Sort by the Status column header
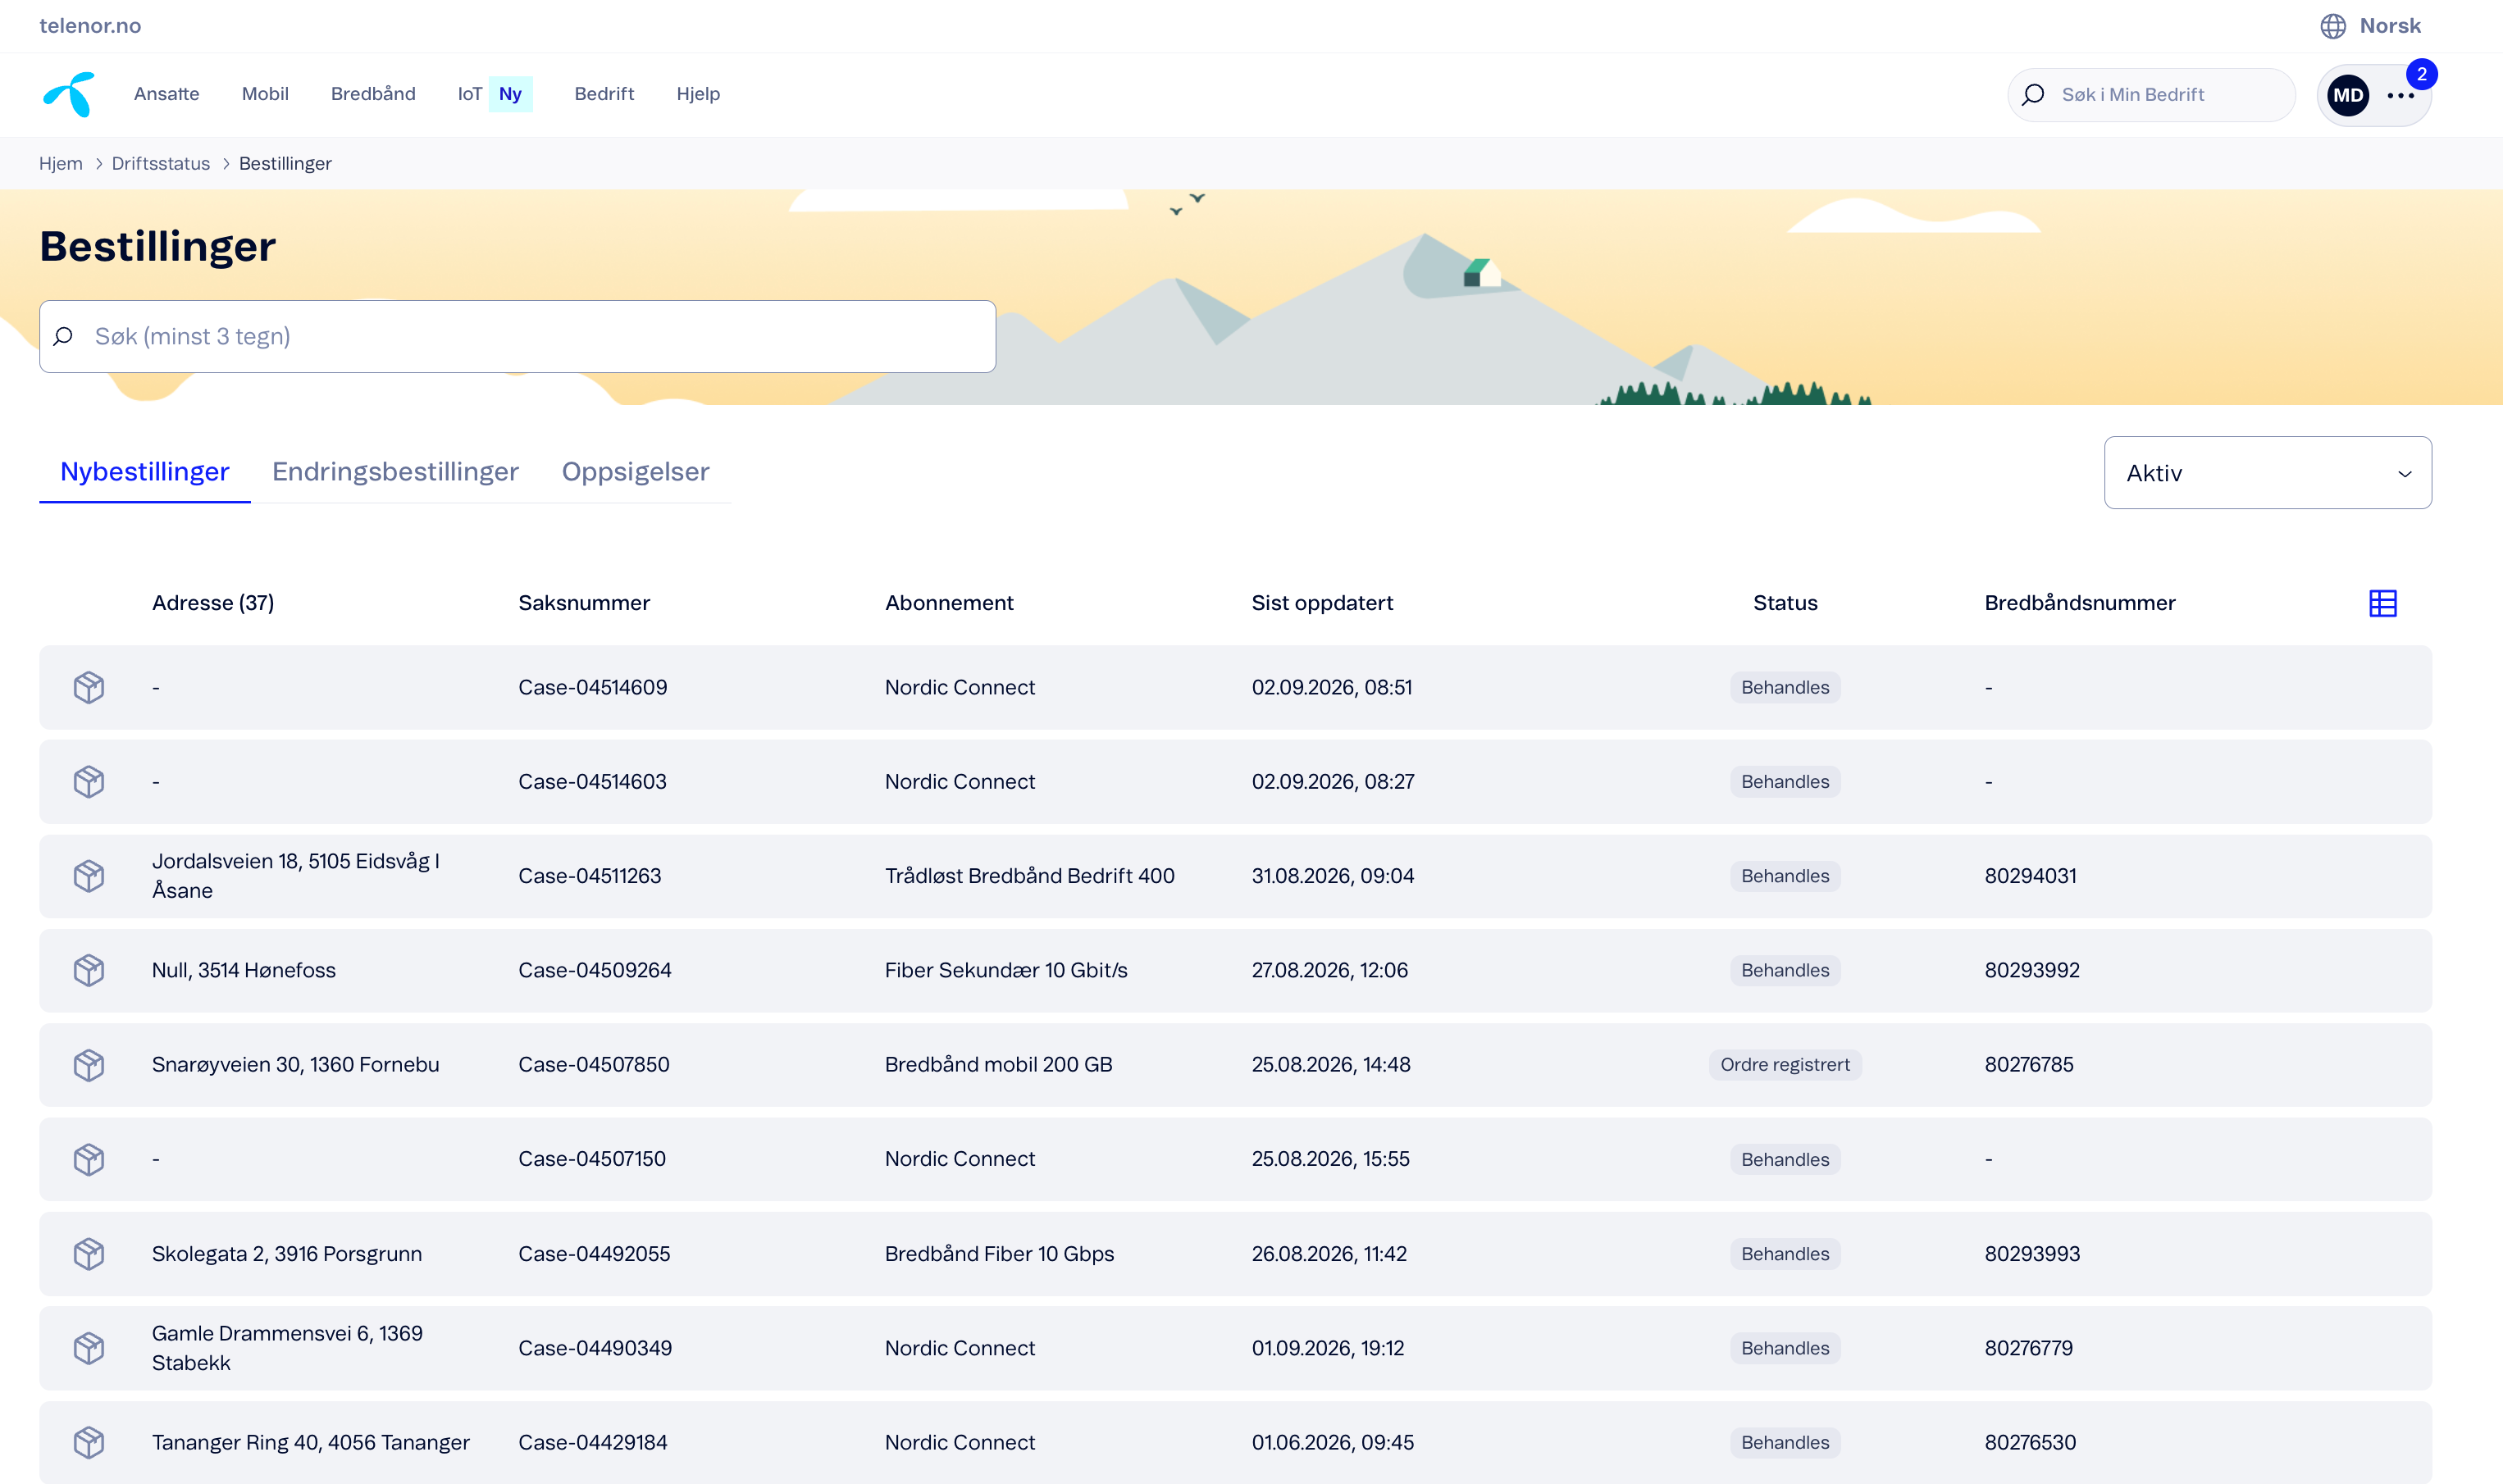This screenshot has width=2503, height=1484. click(1785, 603)
